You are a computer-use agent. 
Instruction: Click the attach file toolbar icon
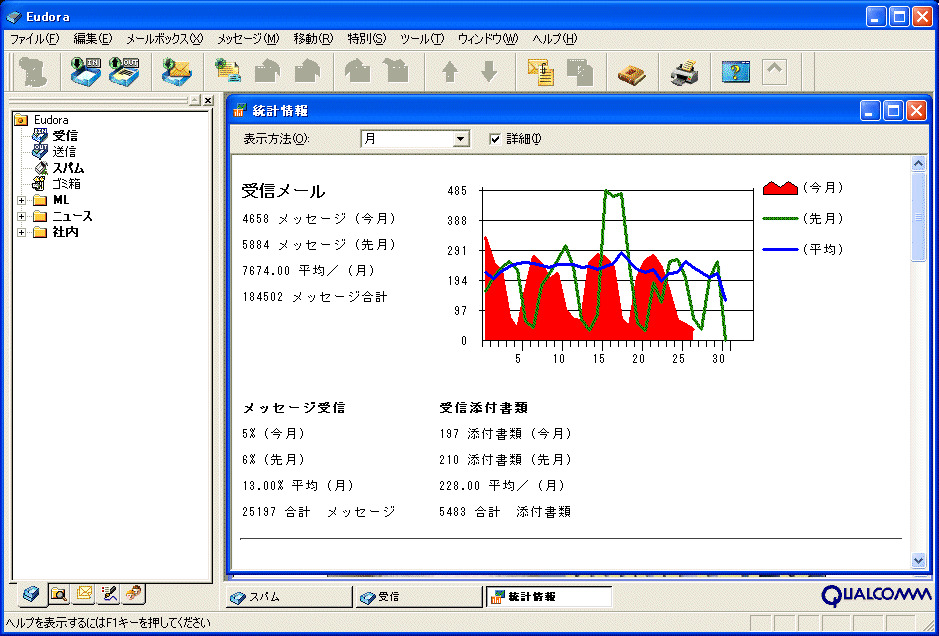(x=541, y=72)
